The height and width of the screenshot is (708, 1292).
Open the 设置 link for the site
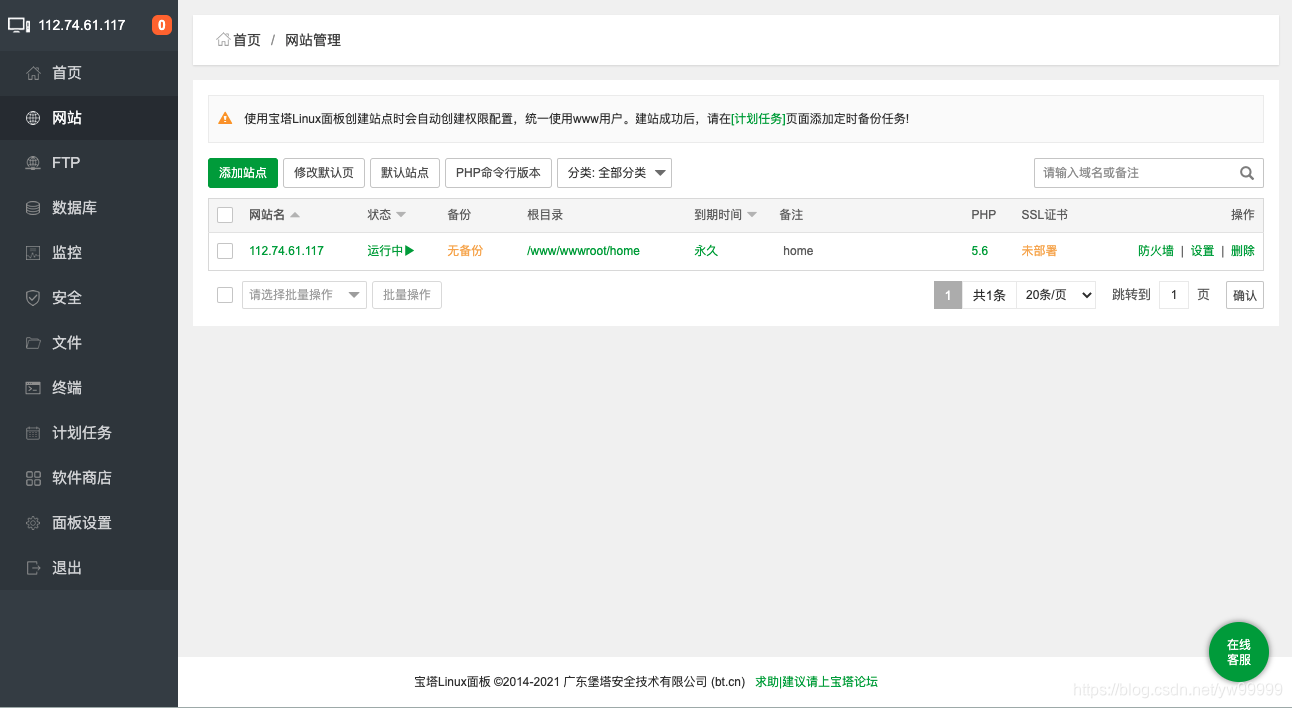1202,251
